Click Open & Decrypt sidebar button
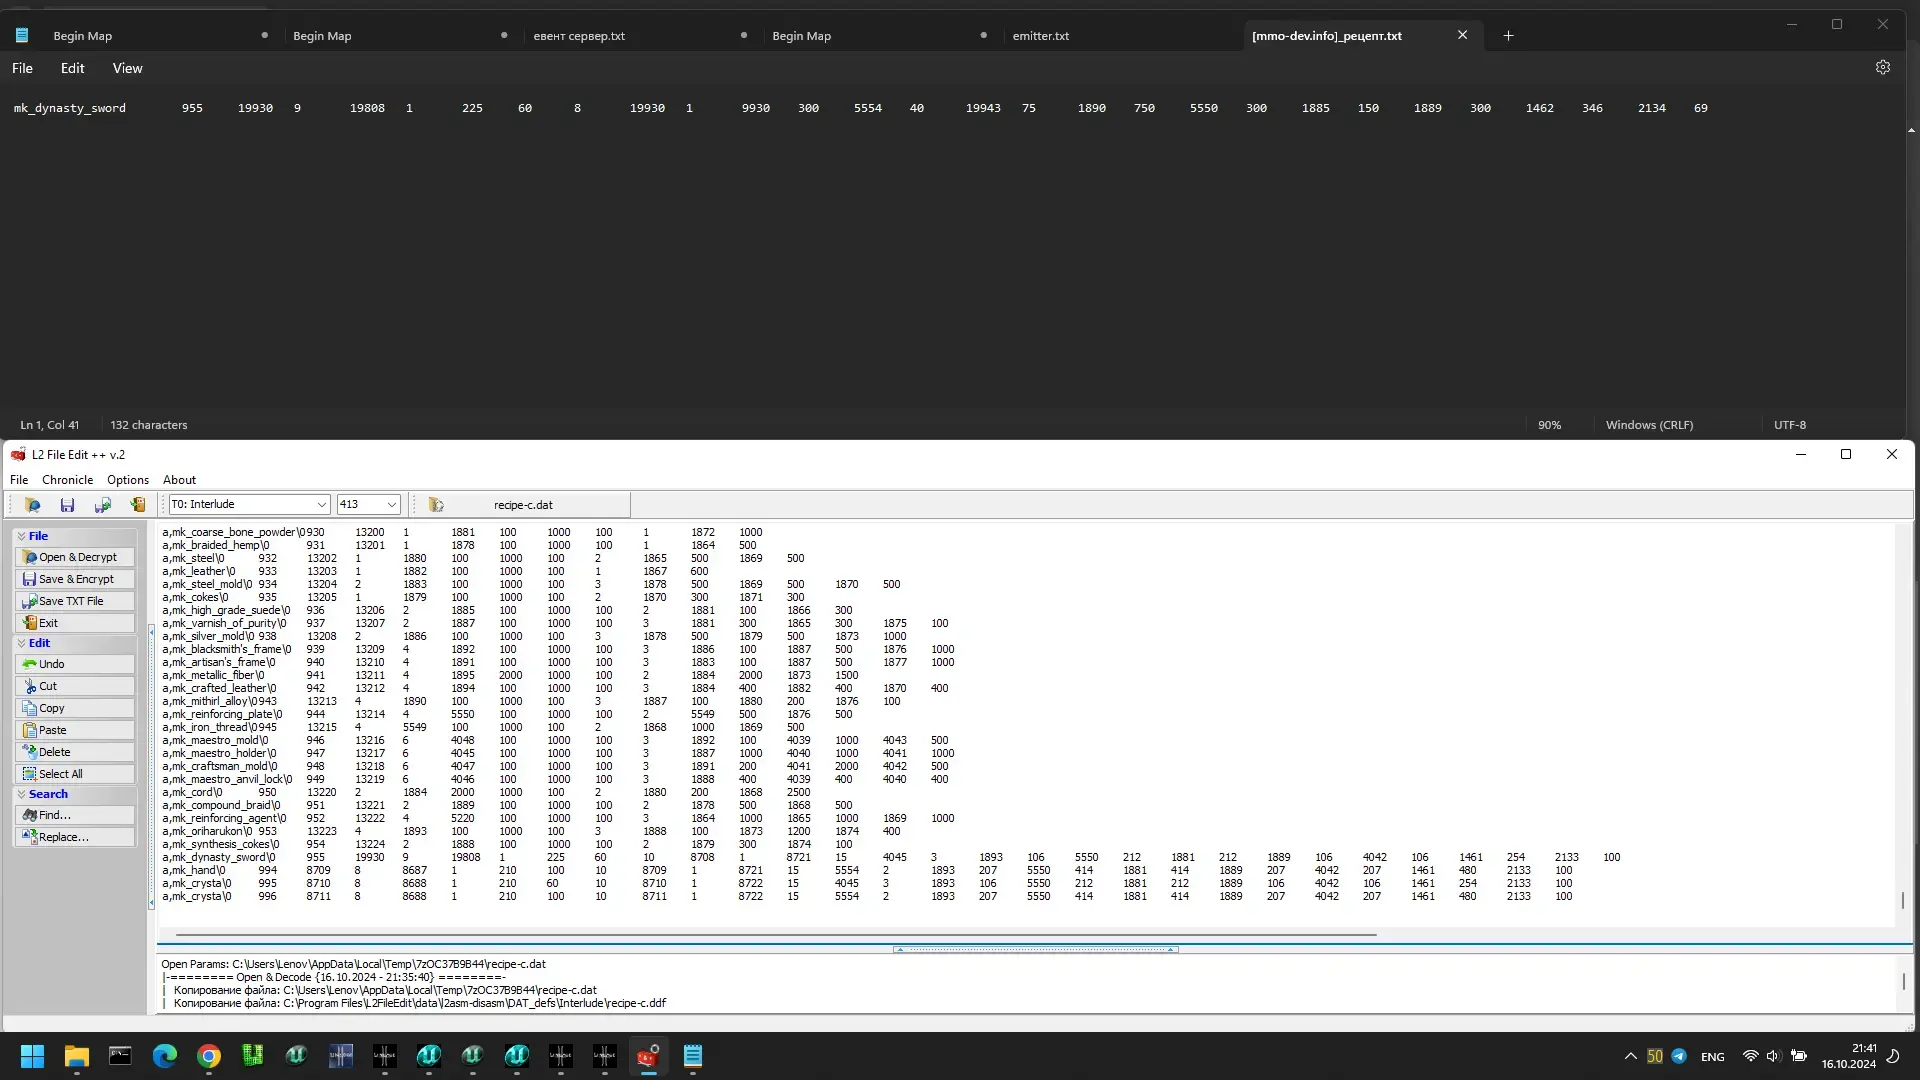This screenshot has width=1920, height=1080. click(75, 557)
